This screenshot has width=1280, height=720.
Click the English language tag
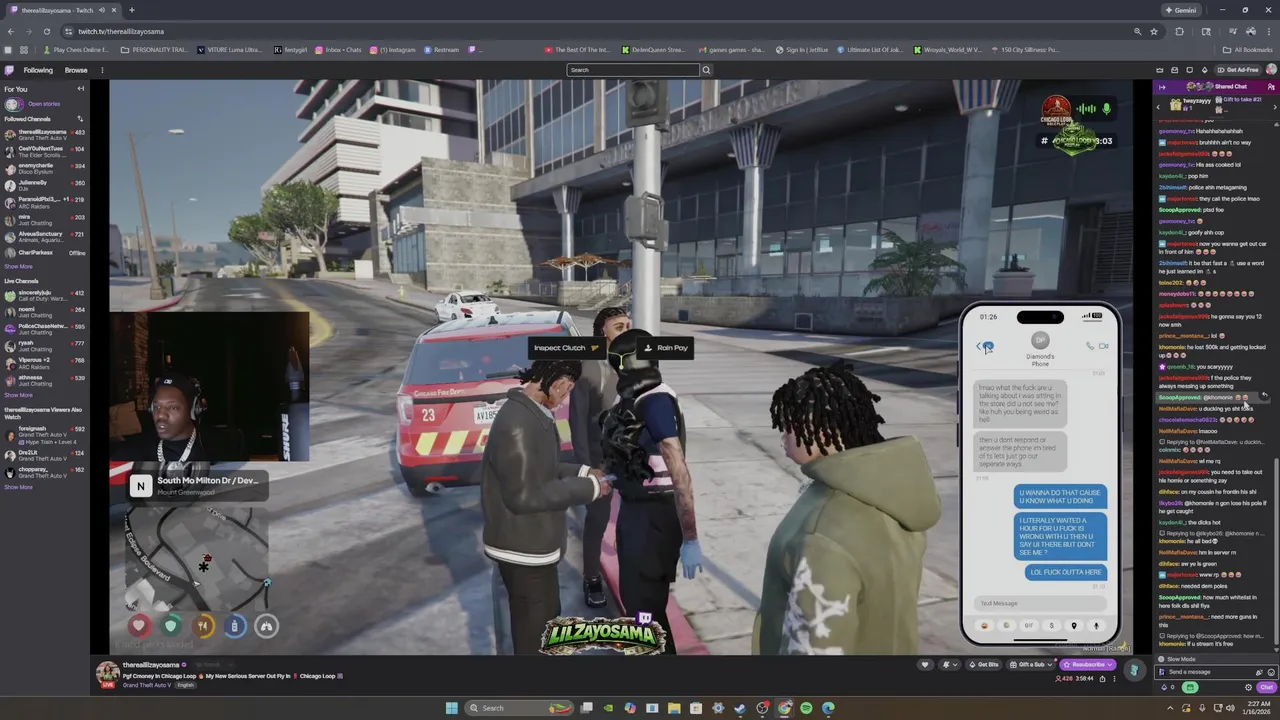pyautogui.click(x=186, y=685)
